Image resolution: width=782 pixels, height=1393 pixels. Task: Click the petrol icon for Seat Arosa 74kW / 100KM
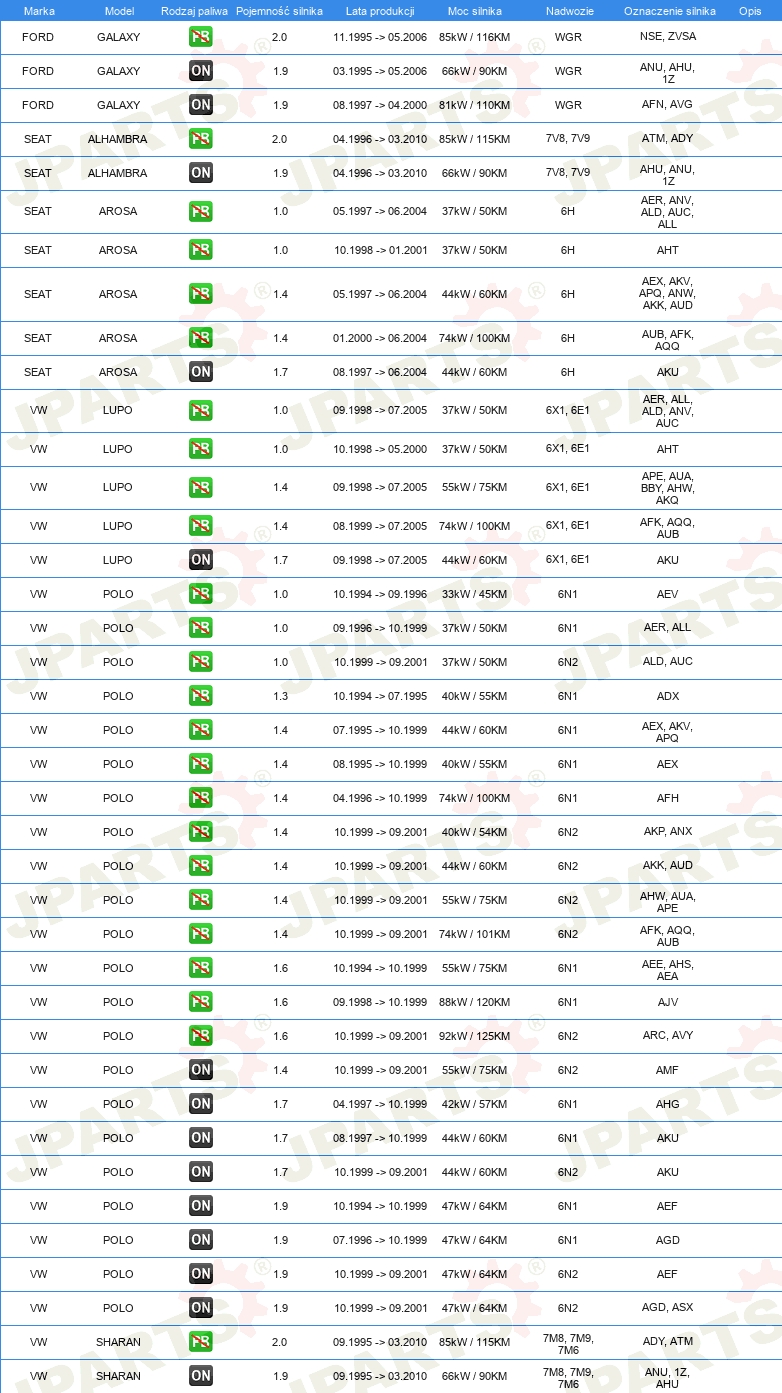(x=201, y=338)
